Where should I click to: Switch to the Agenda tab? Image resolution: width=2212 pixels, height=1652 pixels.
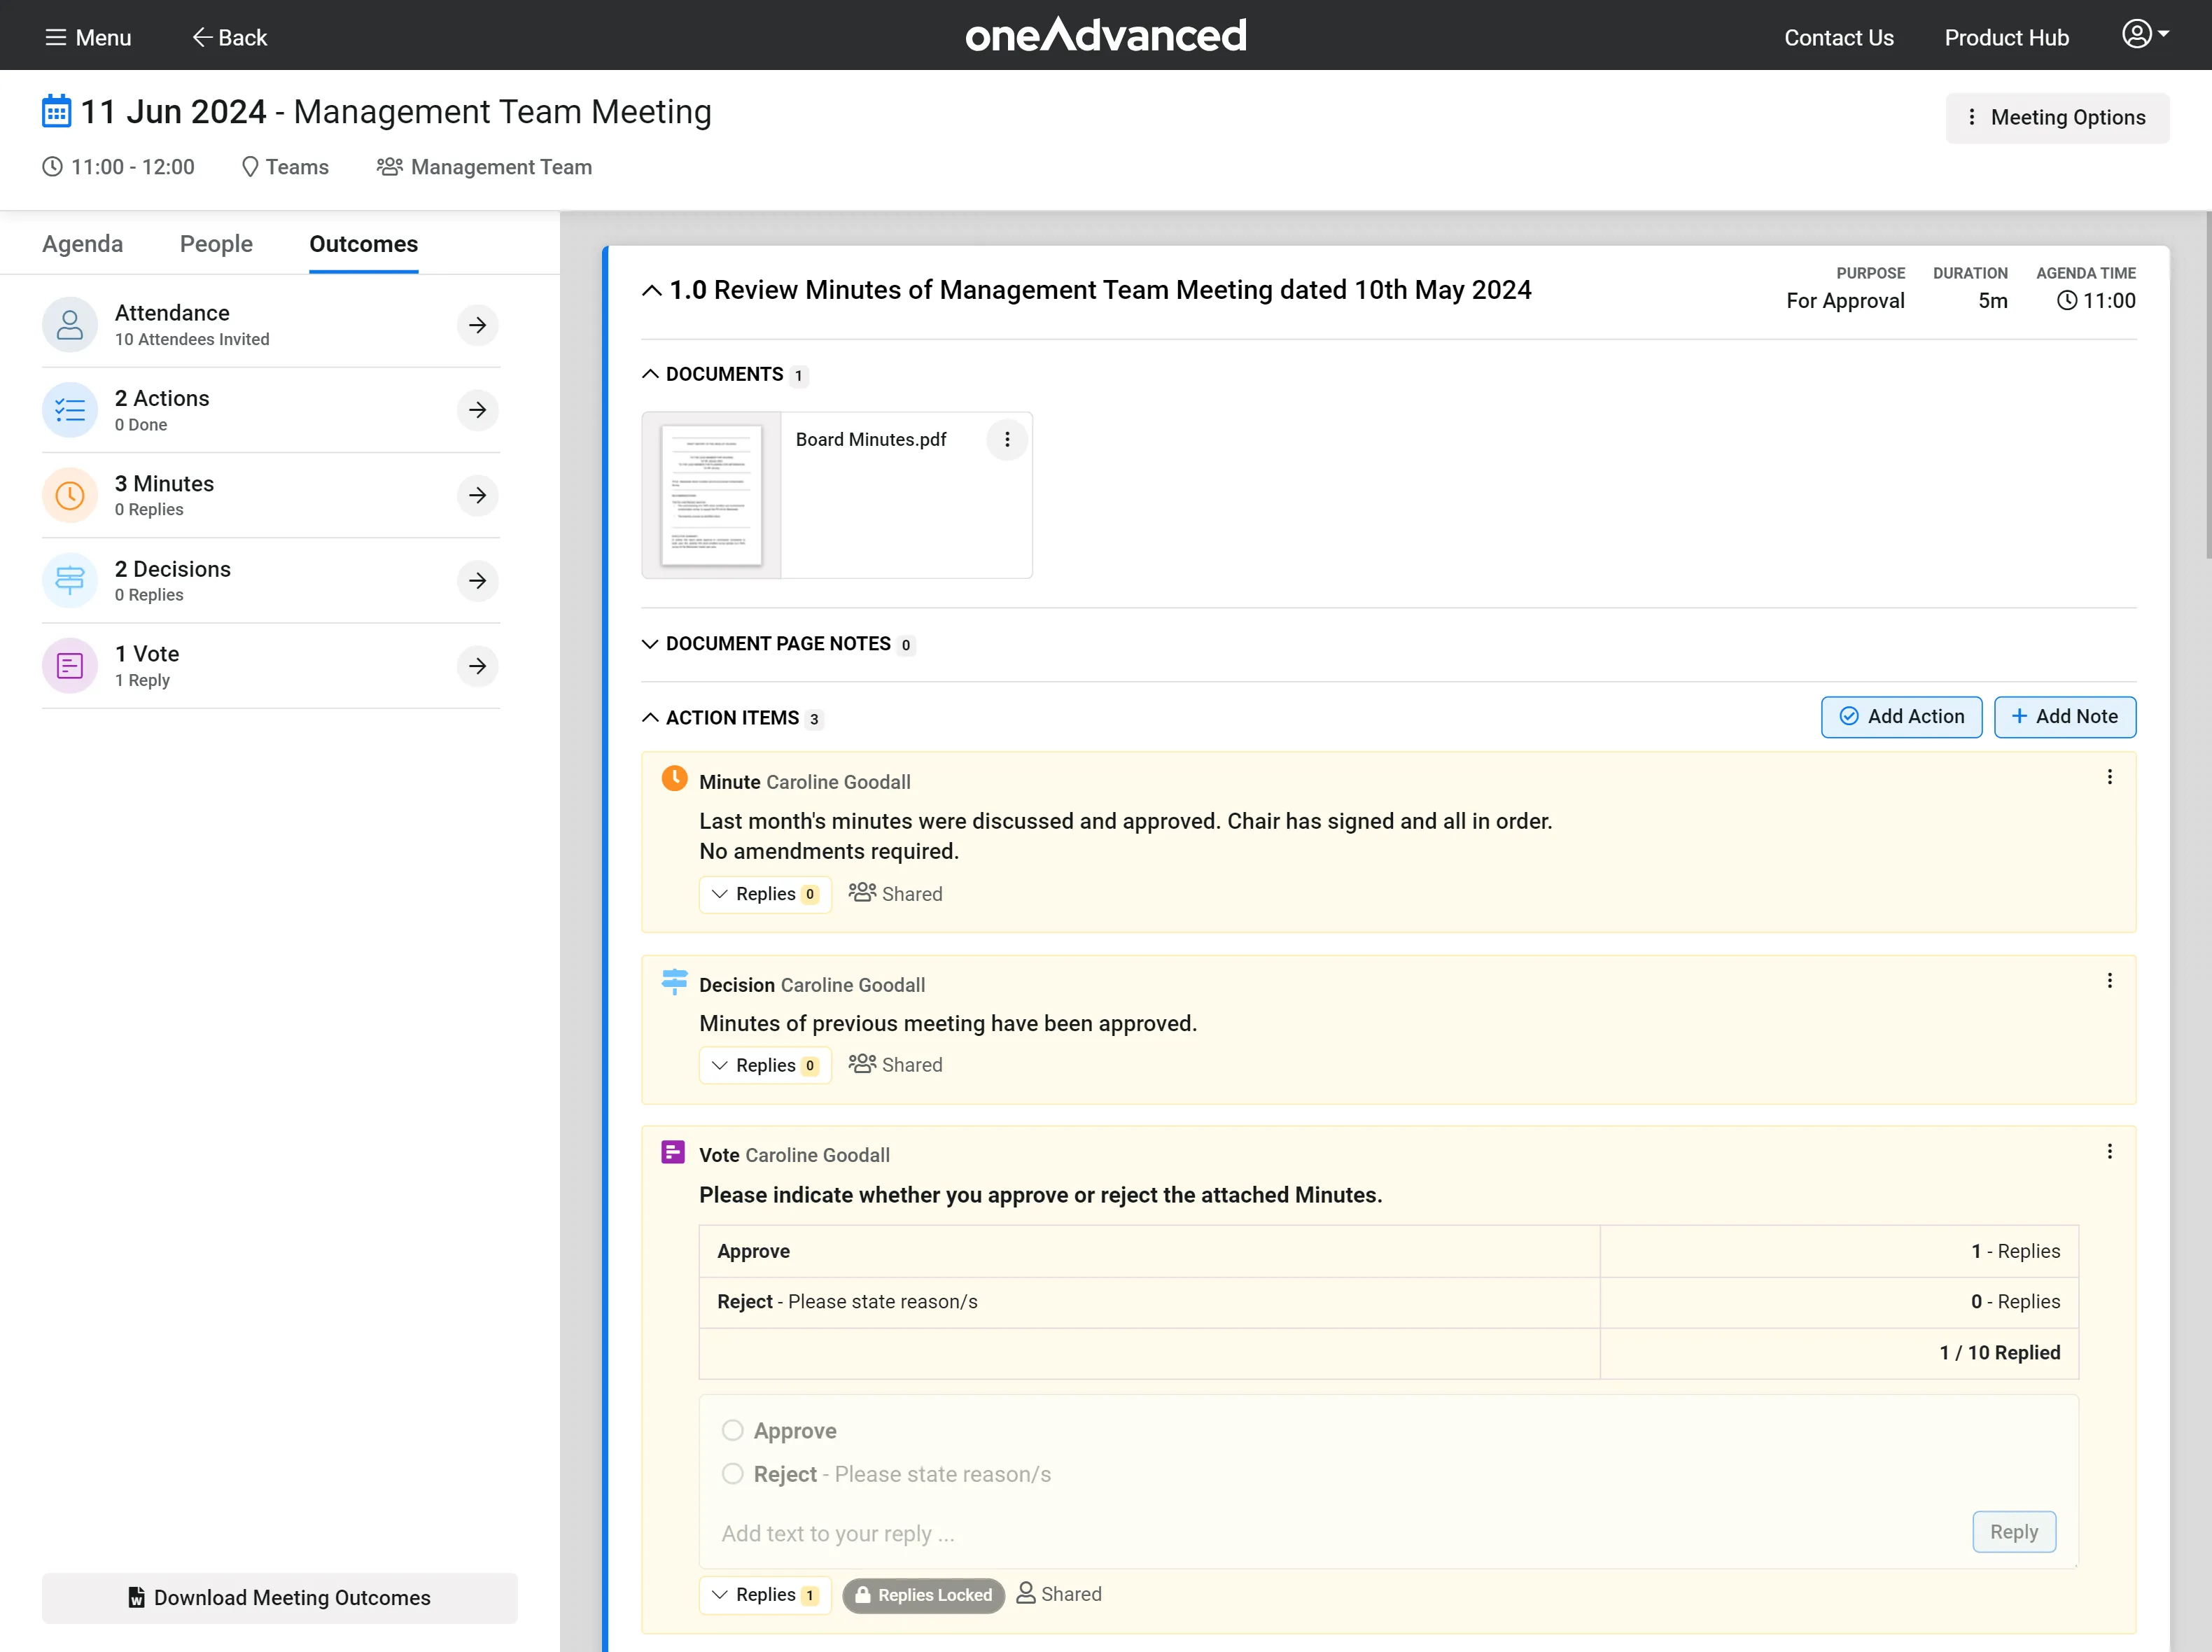82,244
